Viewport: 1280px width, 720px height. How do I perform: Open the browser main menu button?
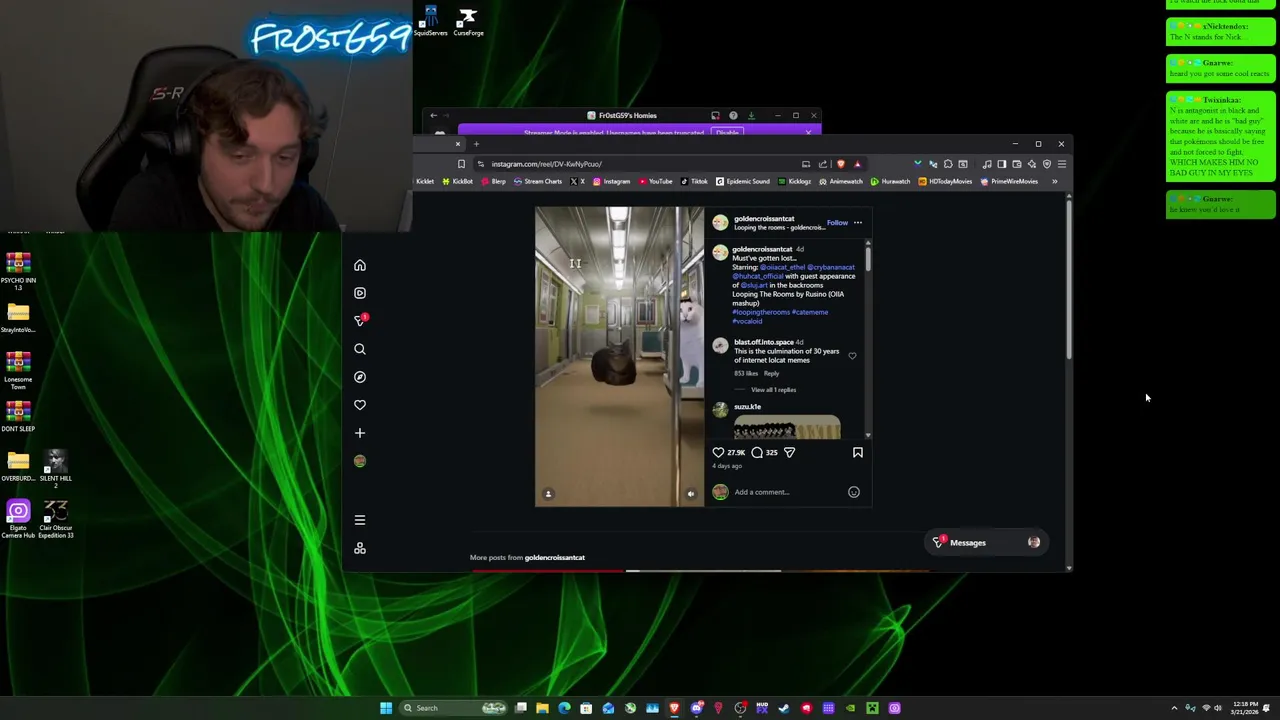tap(1062, 164)
